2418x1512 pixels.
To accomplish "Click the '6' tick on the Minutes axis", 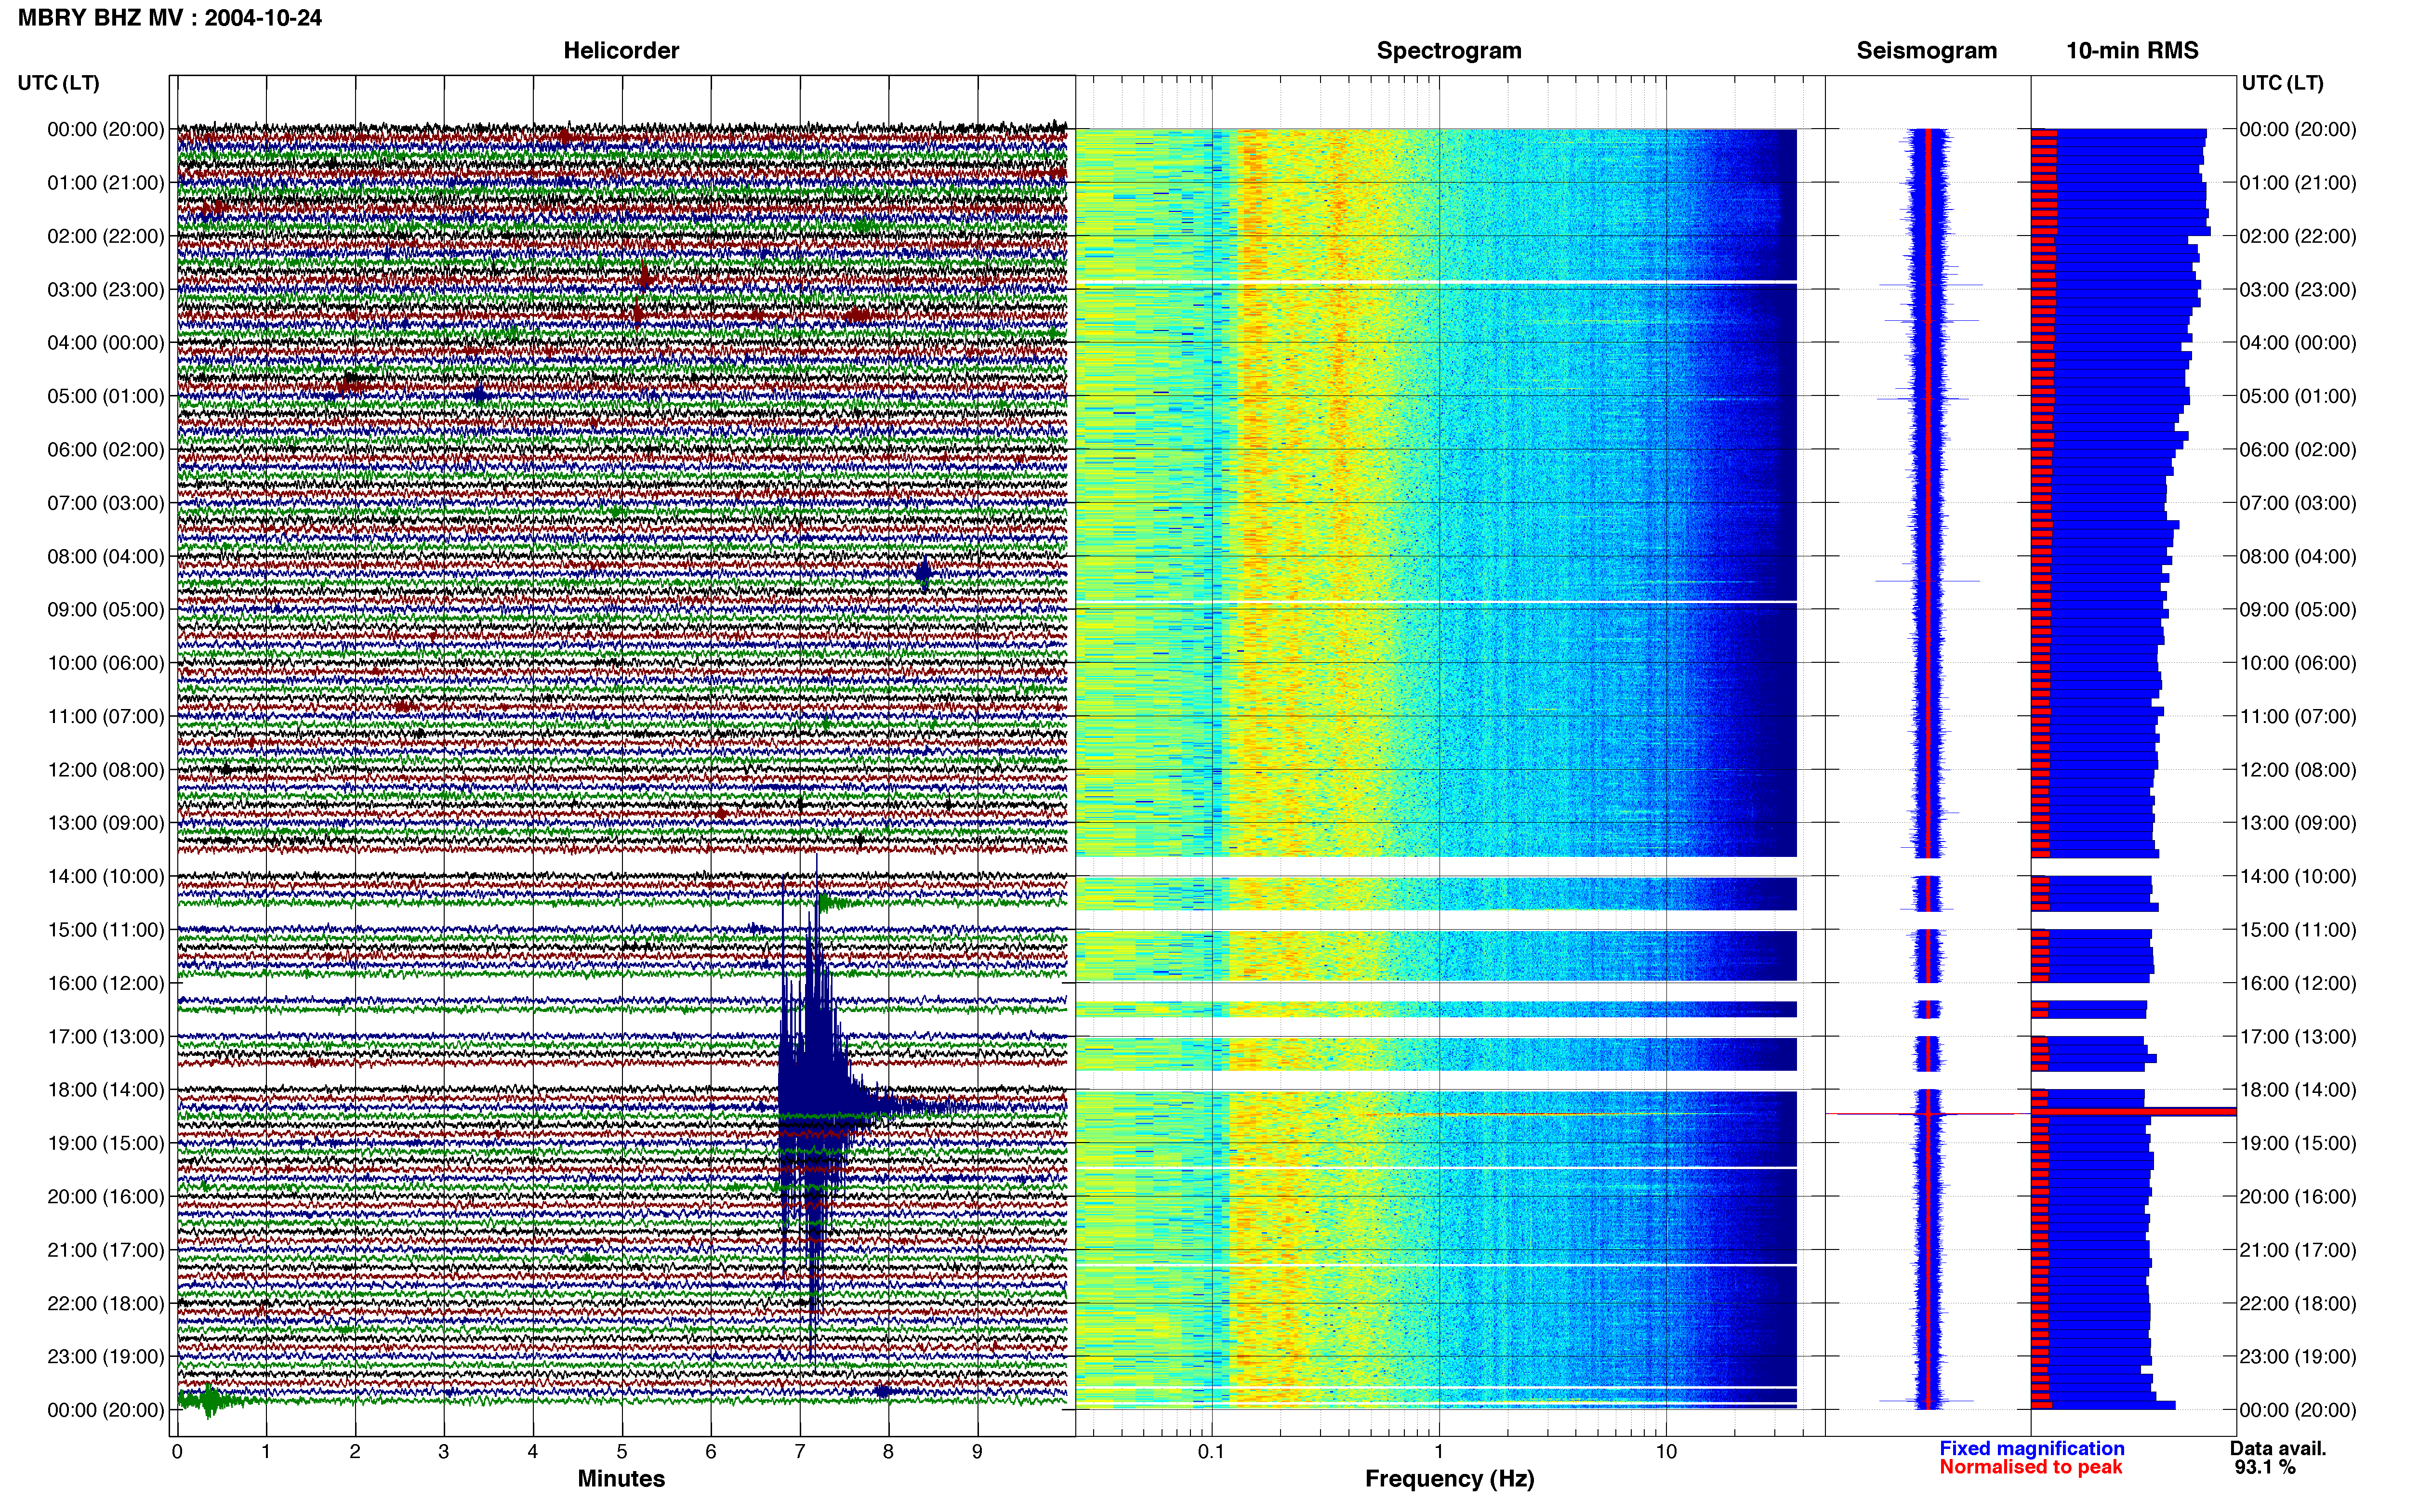I will pyautogui.click(x=711, y=1452).
